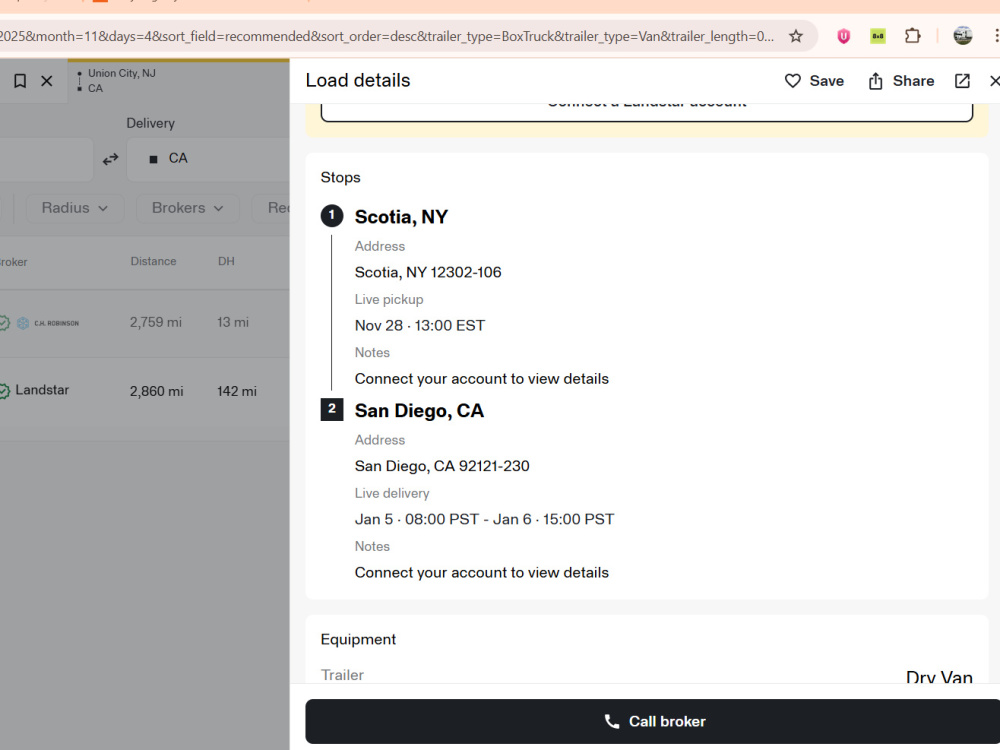Open the uBlock shield extension icon
Screen dimensions: 1000x750
[x=843, y=36]
